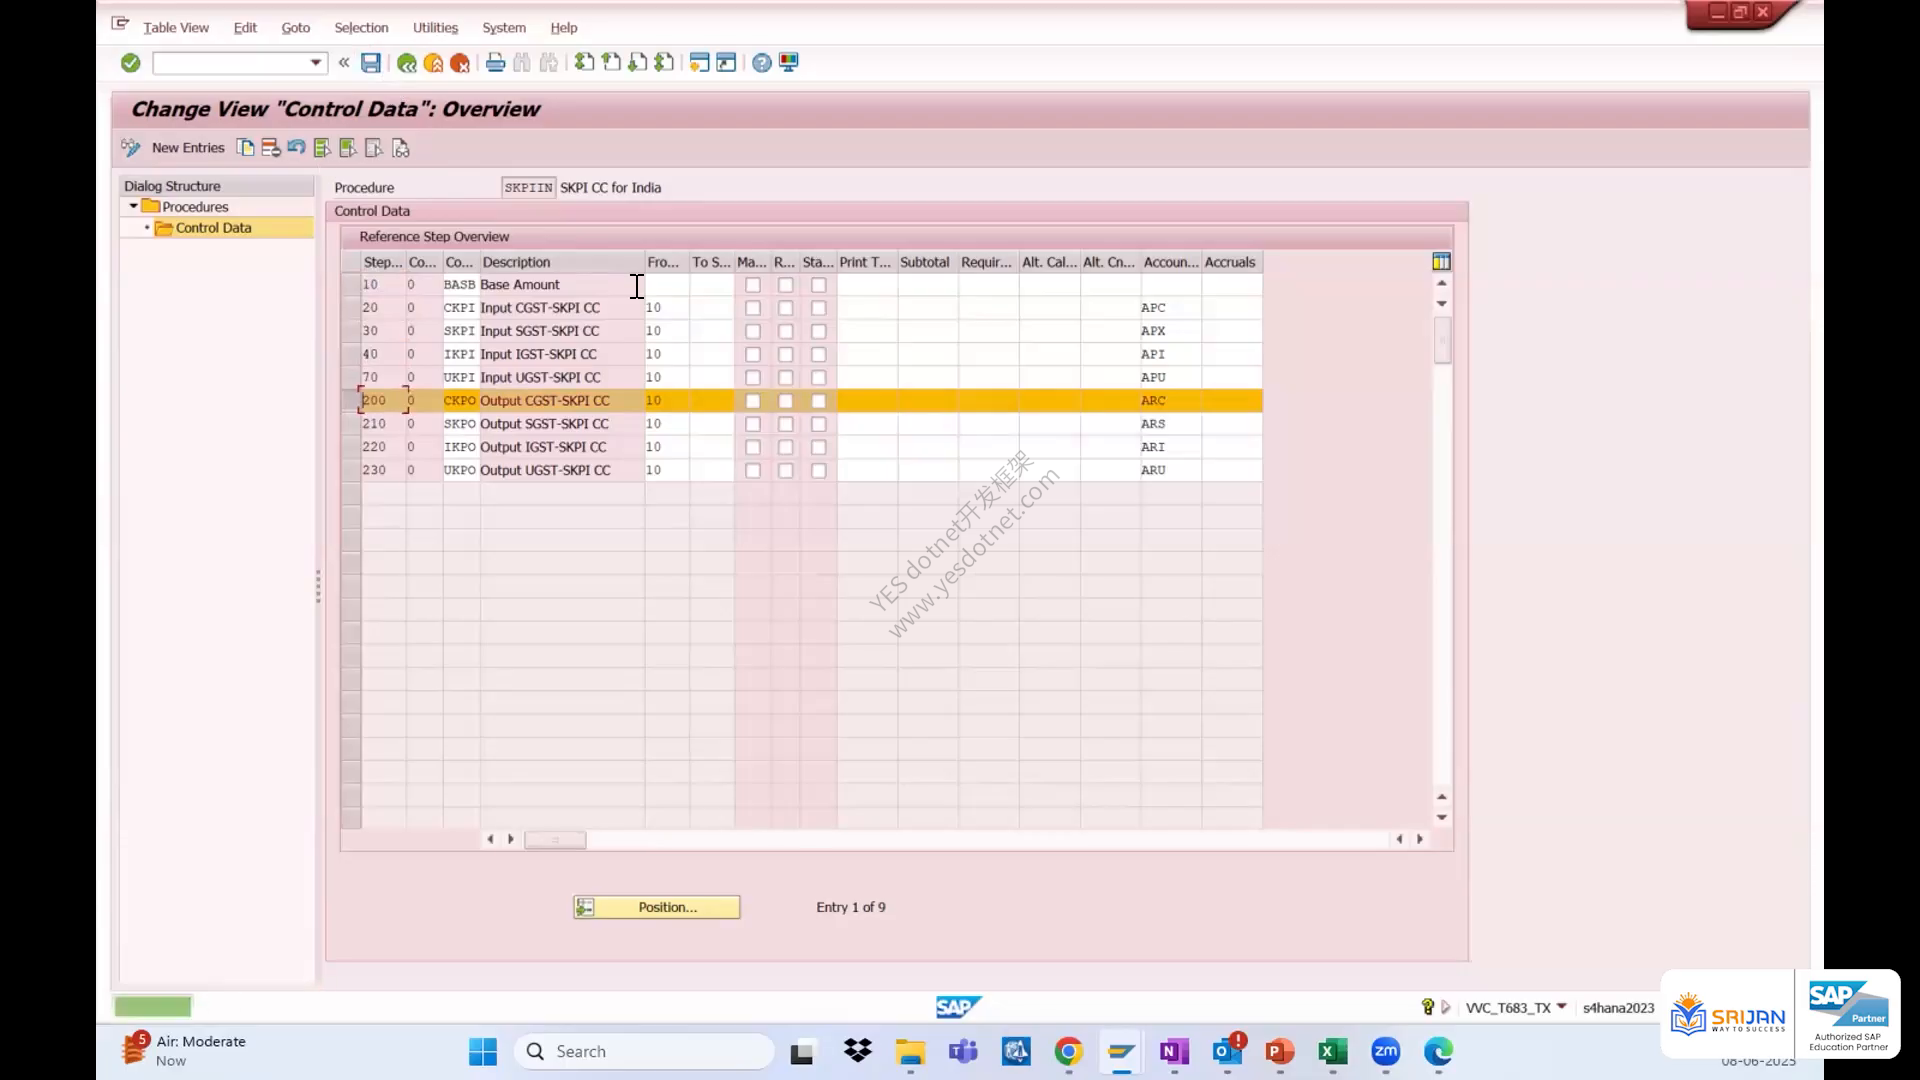Tick Statistics checkbox for Input SGST-SKPI CC

(x=819, y=331)
